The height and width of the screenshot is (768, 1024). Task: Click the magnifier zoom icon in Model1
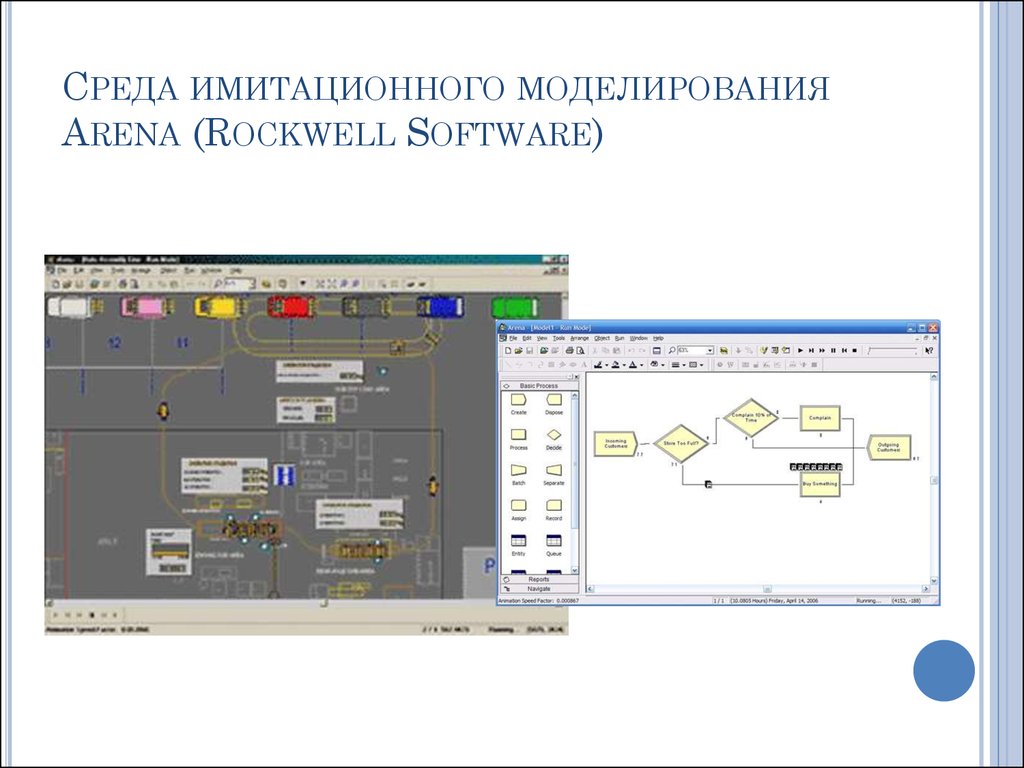671,351
